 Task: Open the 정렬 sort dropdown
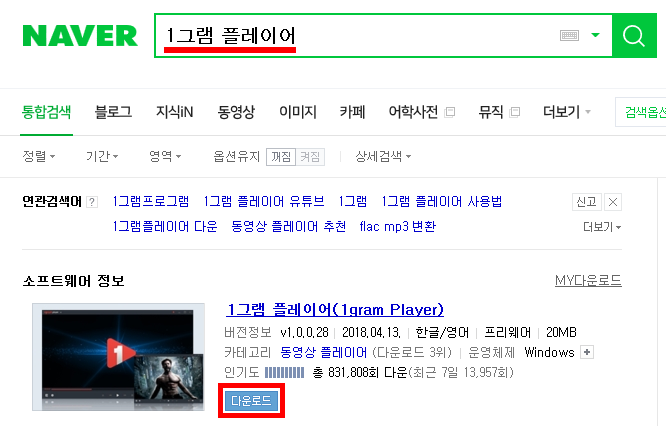tap(39, 156)
